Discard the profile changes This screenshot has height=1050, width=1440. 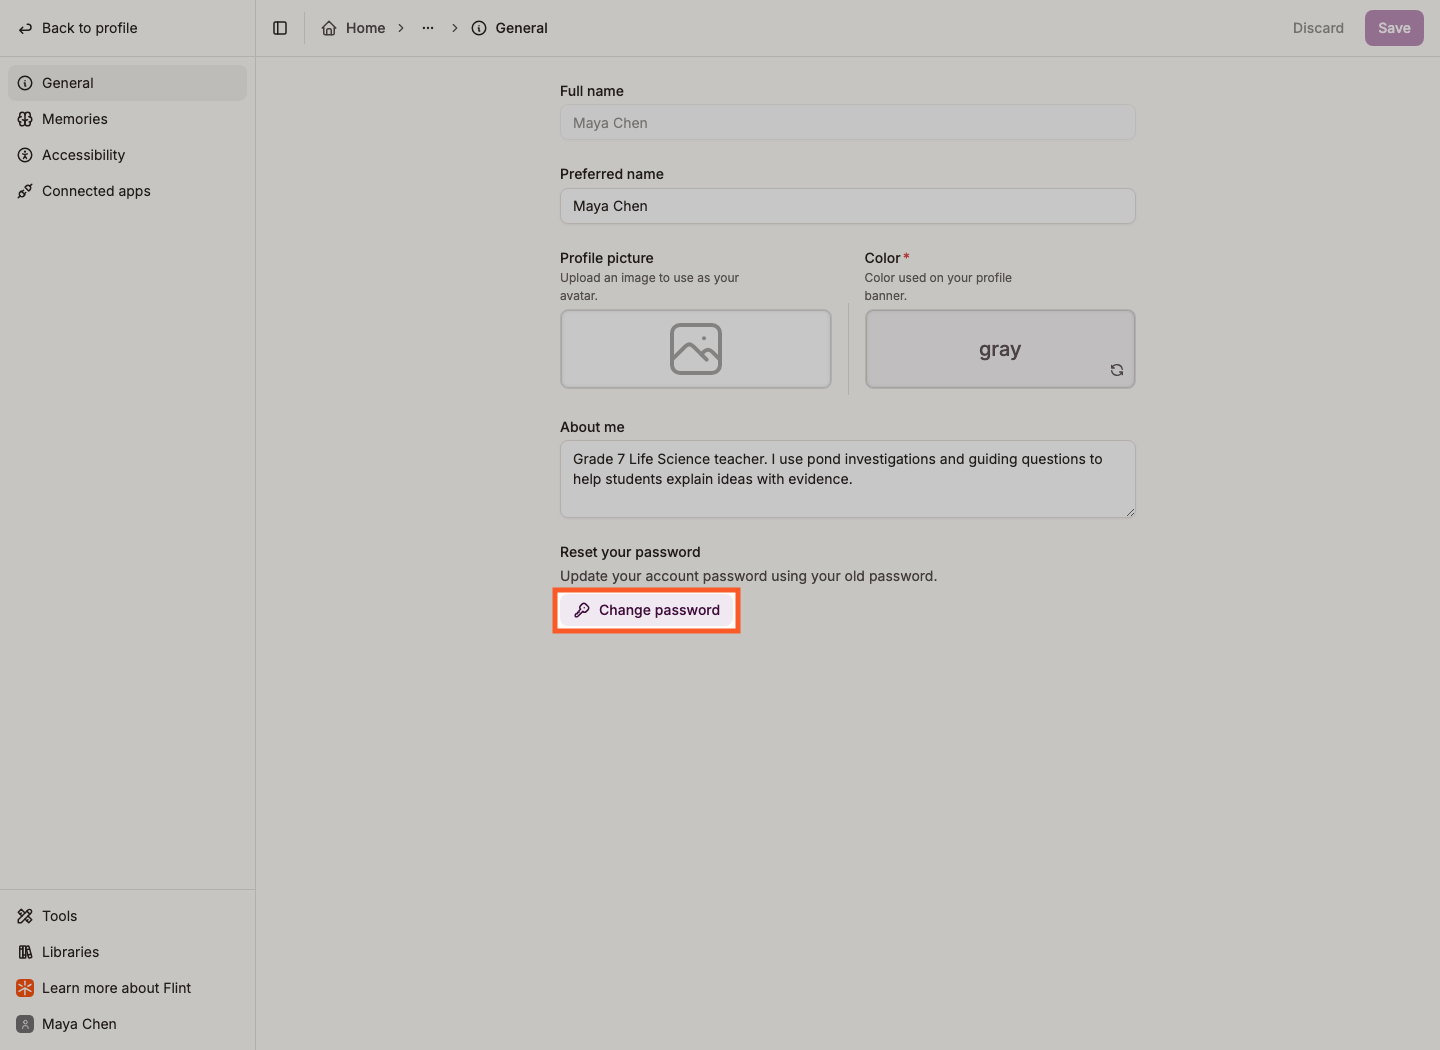(x=1318, y=28)
